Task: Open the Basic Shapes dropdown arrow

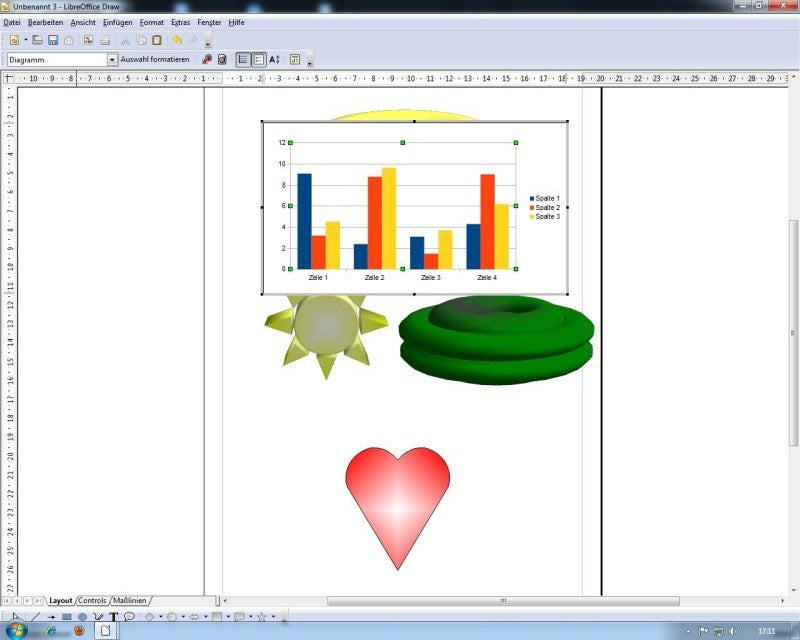Action: click(160, 617)
